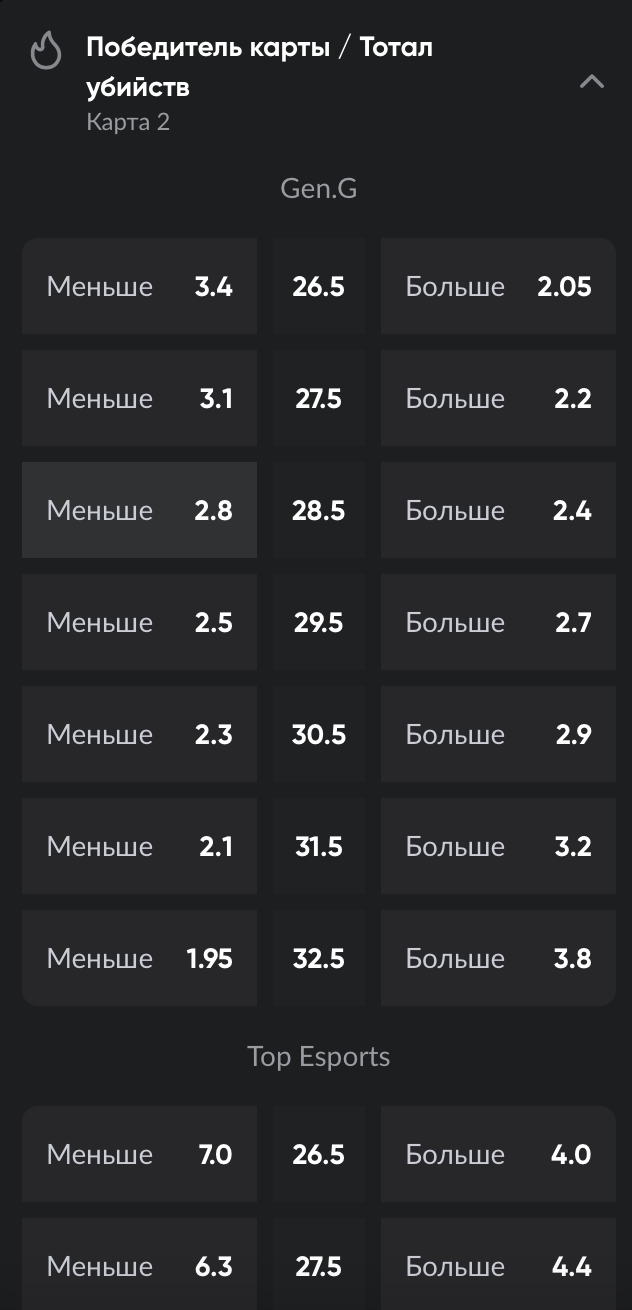Tap Gen.G Меньше 29.5 odds 2.5
This screenshot has width=632, height=1310.
point(139,622)
